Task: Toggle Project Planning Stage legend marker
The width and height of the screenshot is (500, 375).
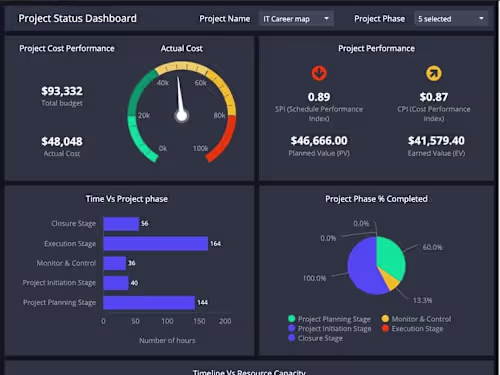Action: [x=292, y=319]
